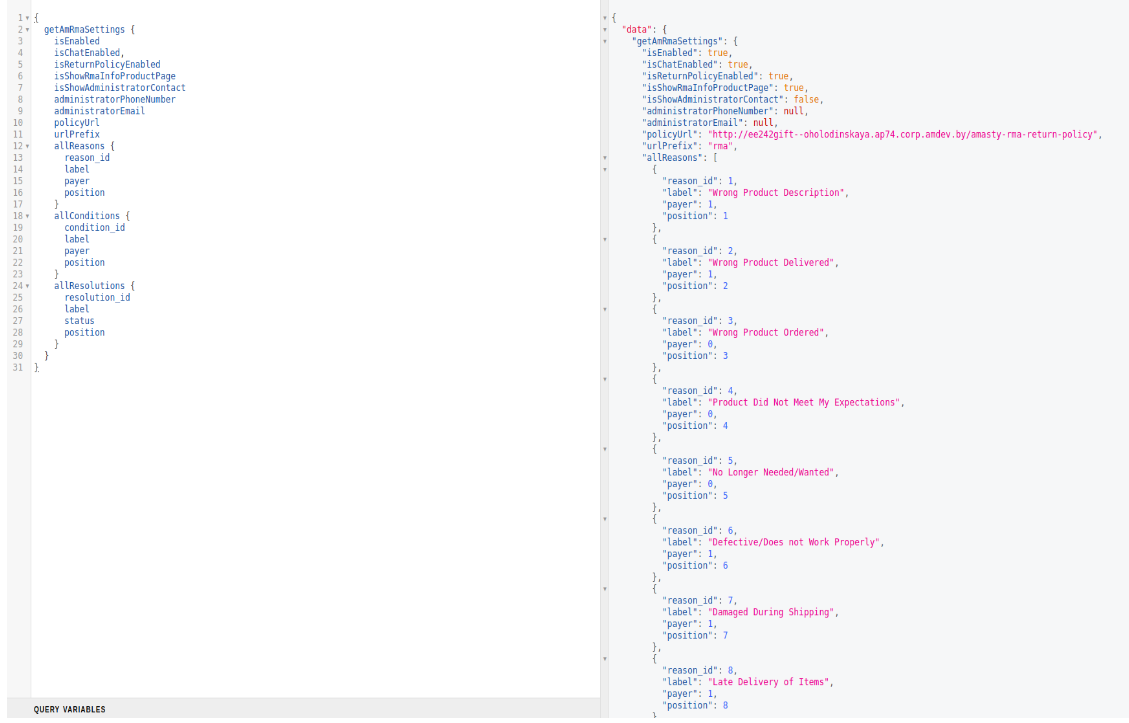Collapse the root brace on line 1

27,18
